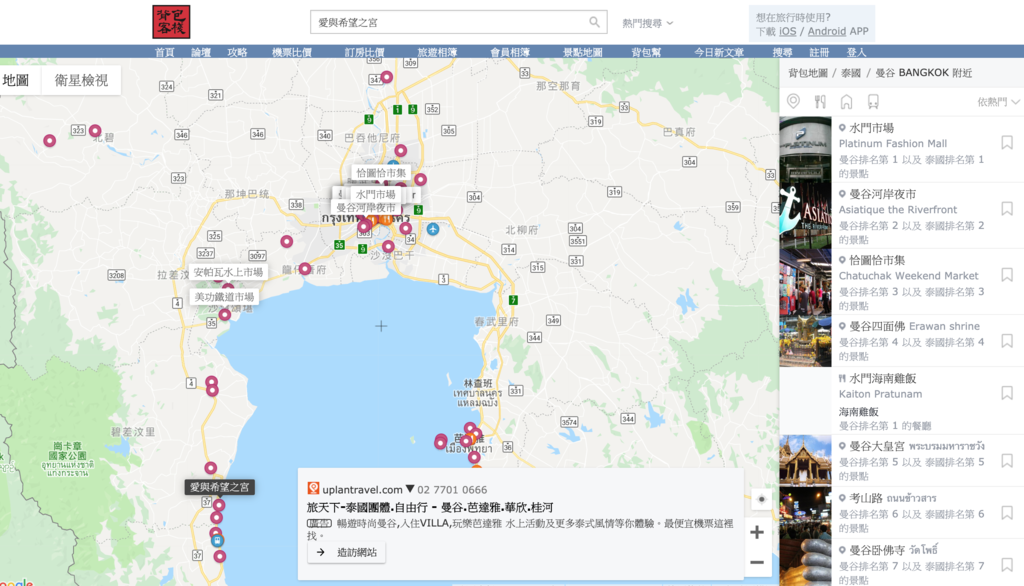Bookmark 水門市場 Platinum Fashion Mall
Screen dimensions: 1024x586
pos(1007,142)
